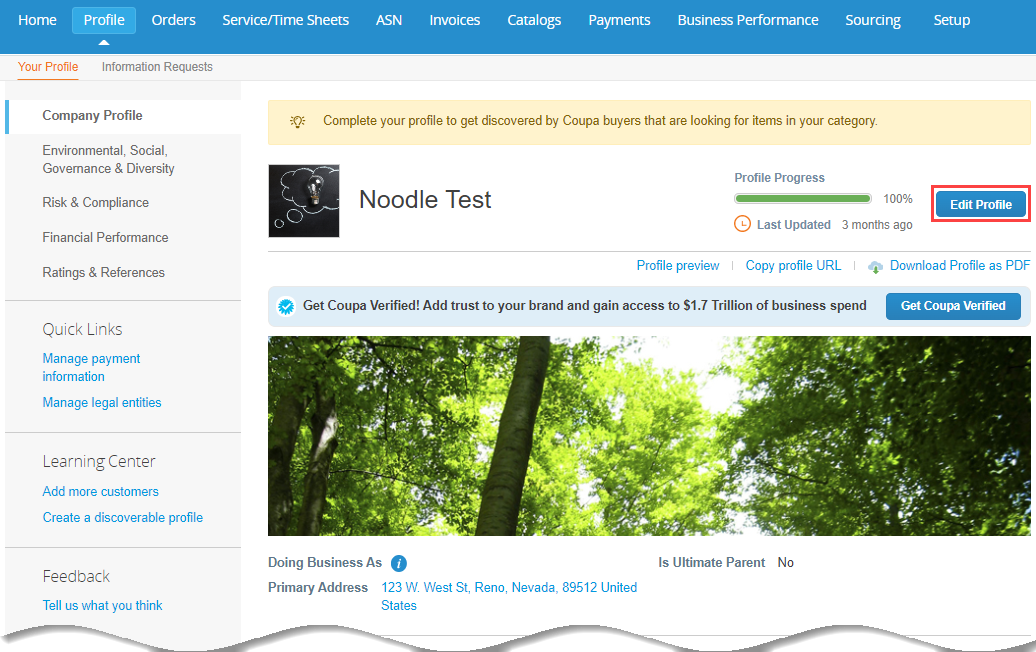Viewport: 1036px width, 652px height.
Task: Click the download cloud icon
Action: pos(876,266)
